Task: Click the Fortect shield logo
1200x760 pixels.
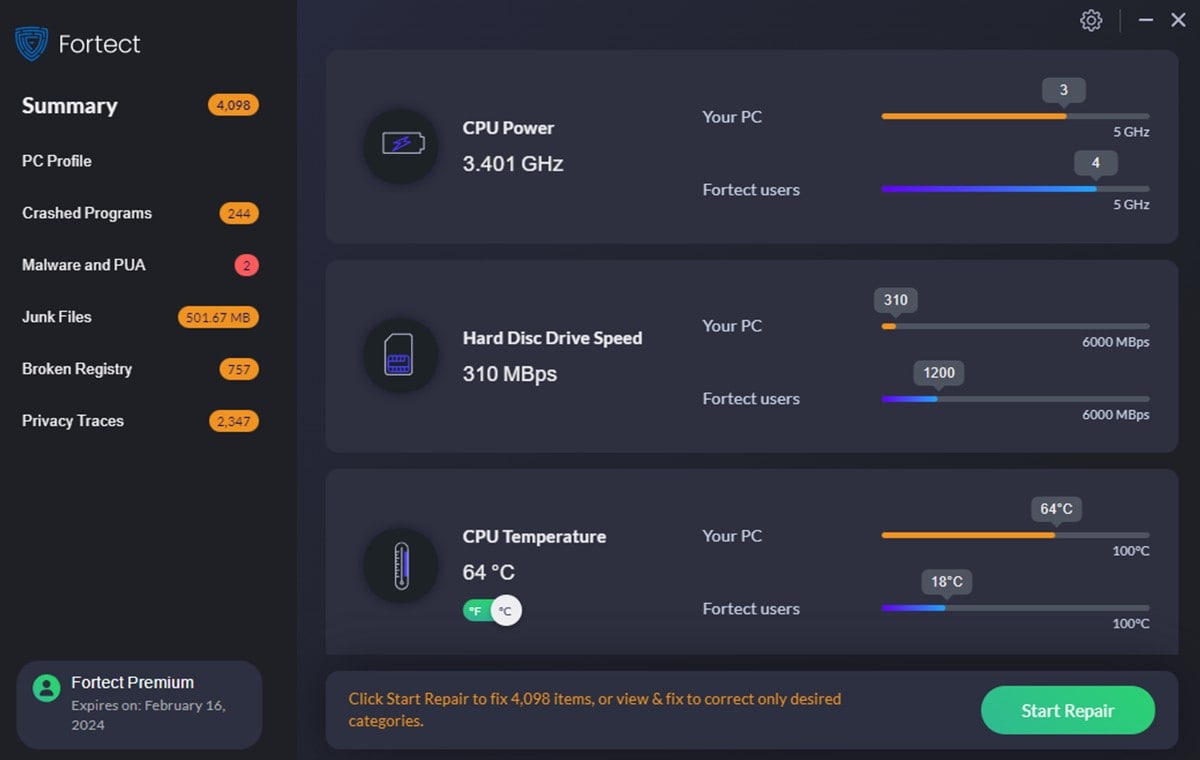Action: [x=33, y=44]
